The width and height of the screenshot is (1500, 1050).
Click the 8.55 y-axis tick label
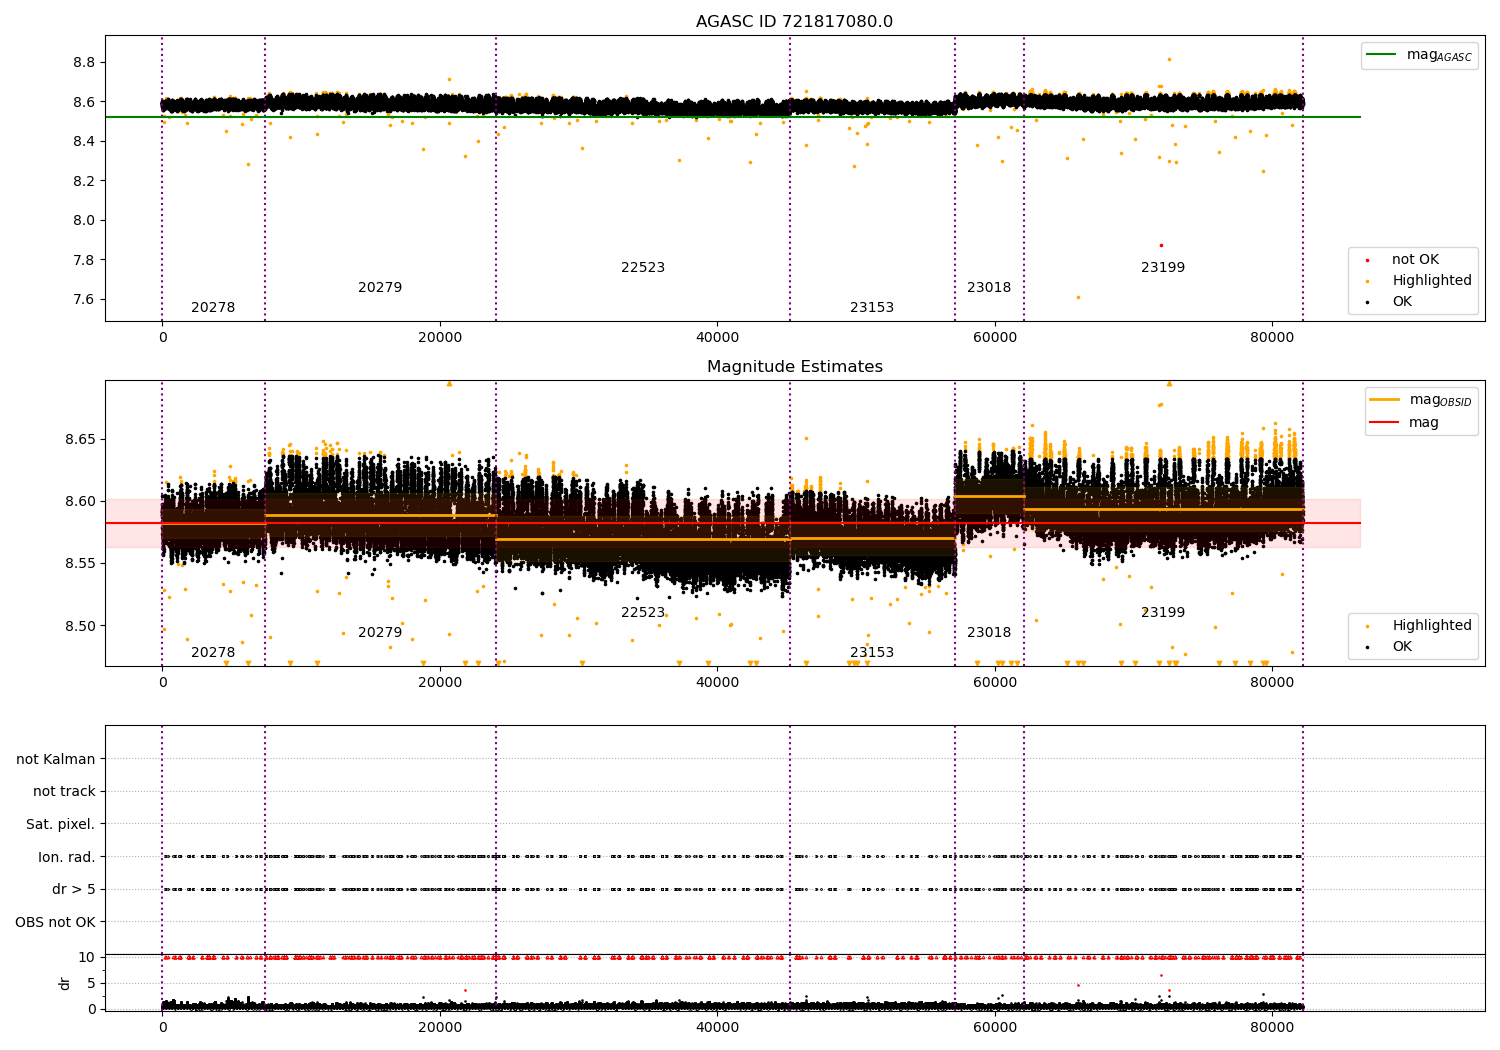[80, 564]
